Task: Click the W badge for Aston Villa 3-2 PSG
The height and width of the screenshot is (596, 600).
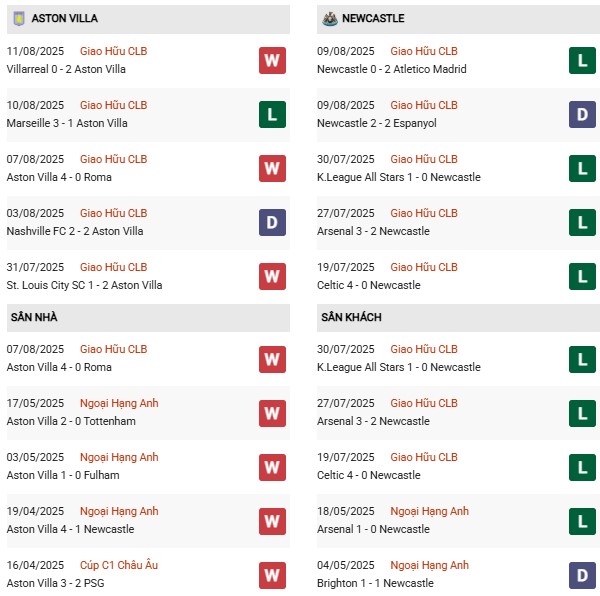Action: point(272,574)
